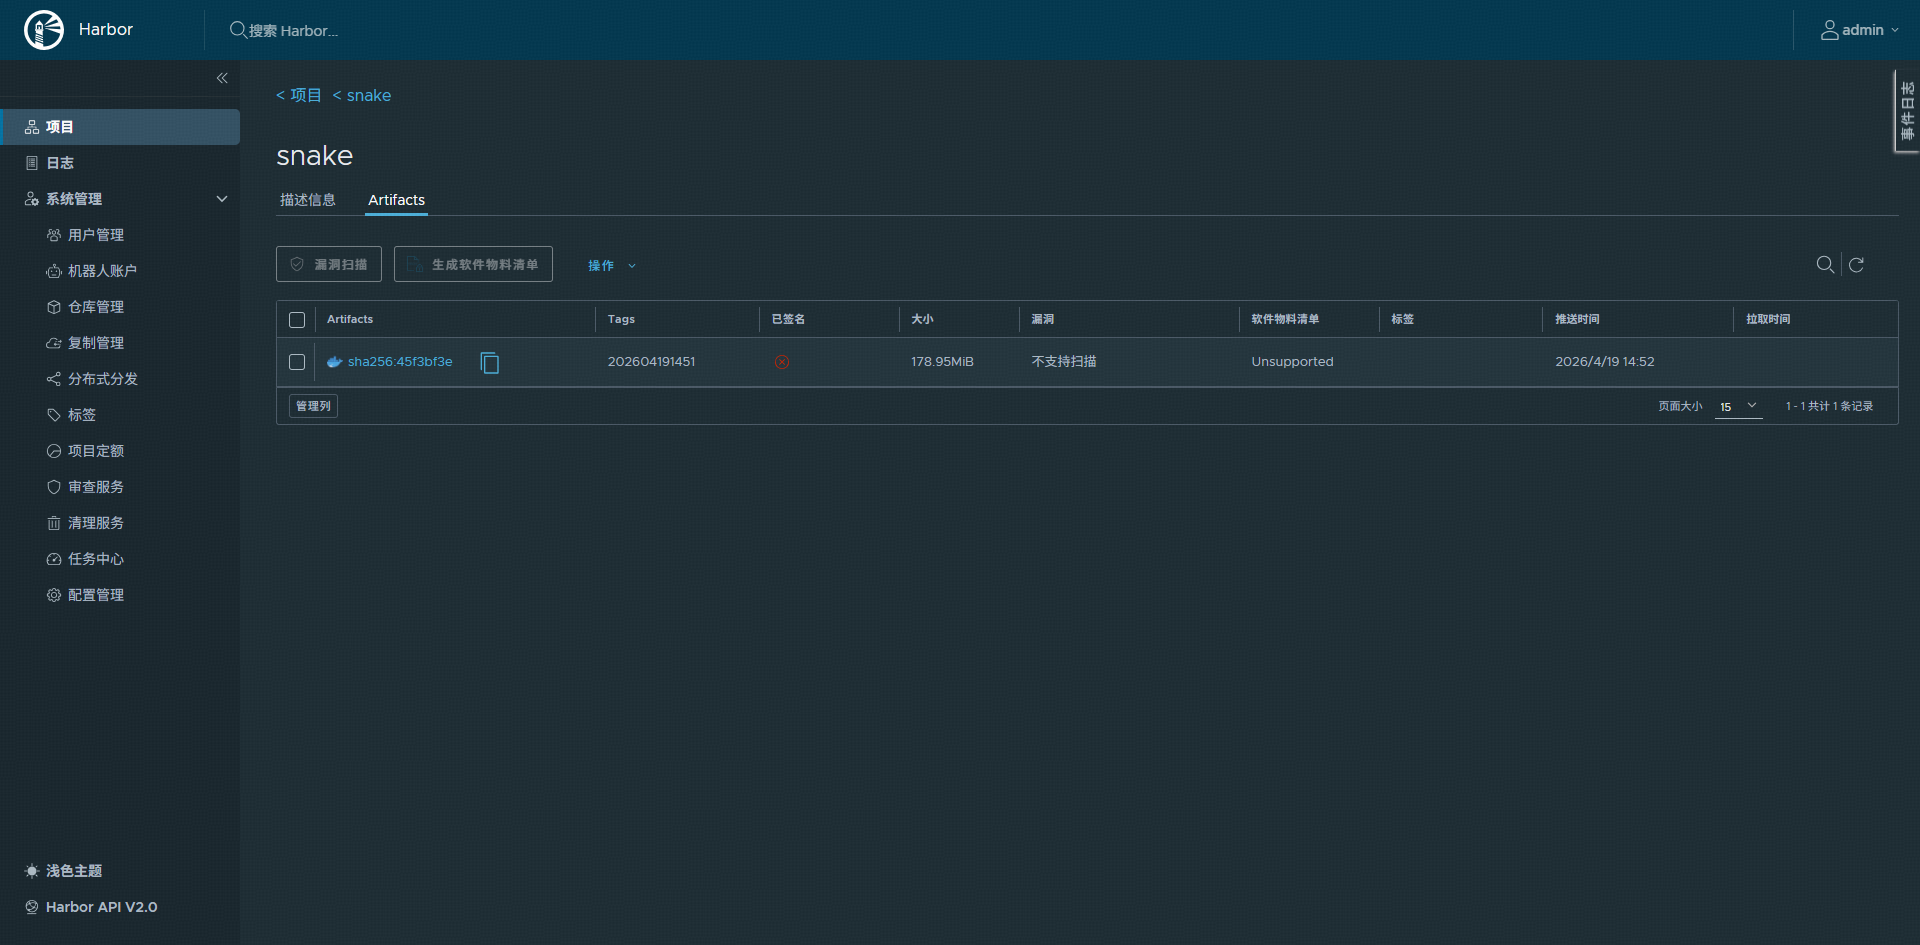Click the 软件物料清单 column header

pyautogui.click(x=1285, y=319)
